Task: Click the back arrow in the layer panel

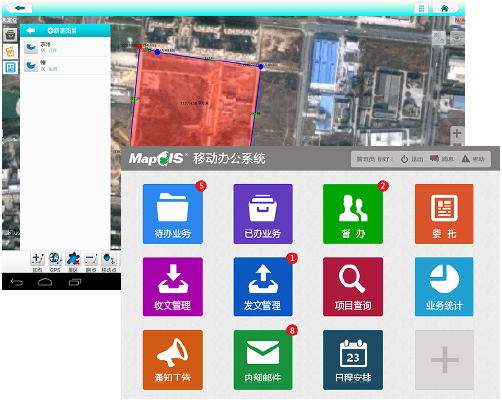Action: [x=31, y=31]
